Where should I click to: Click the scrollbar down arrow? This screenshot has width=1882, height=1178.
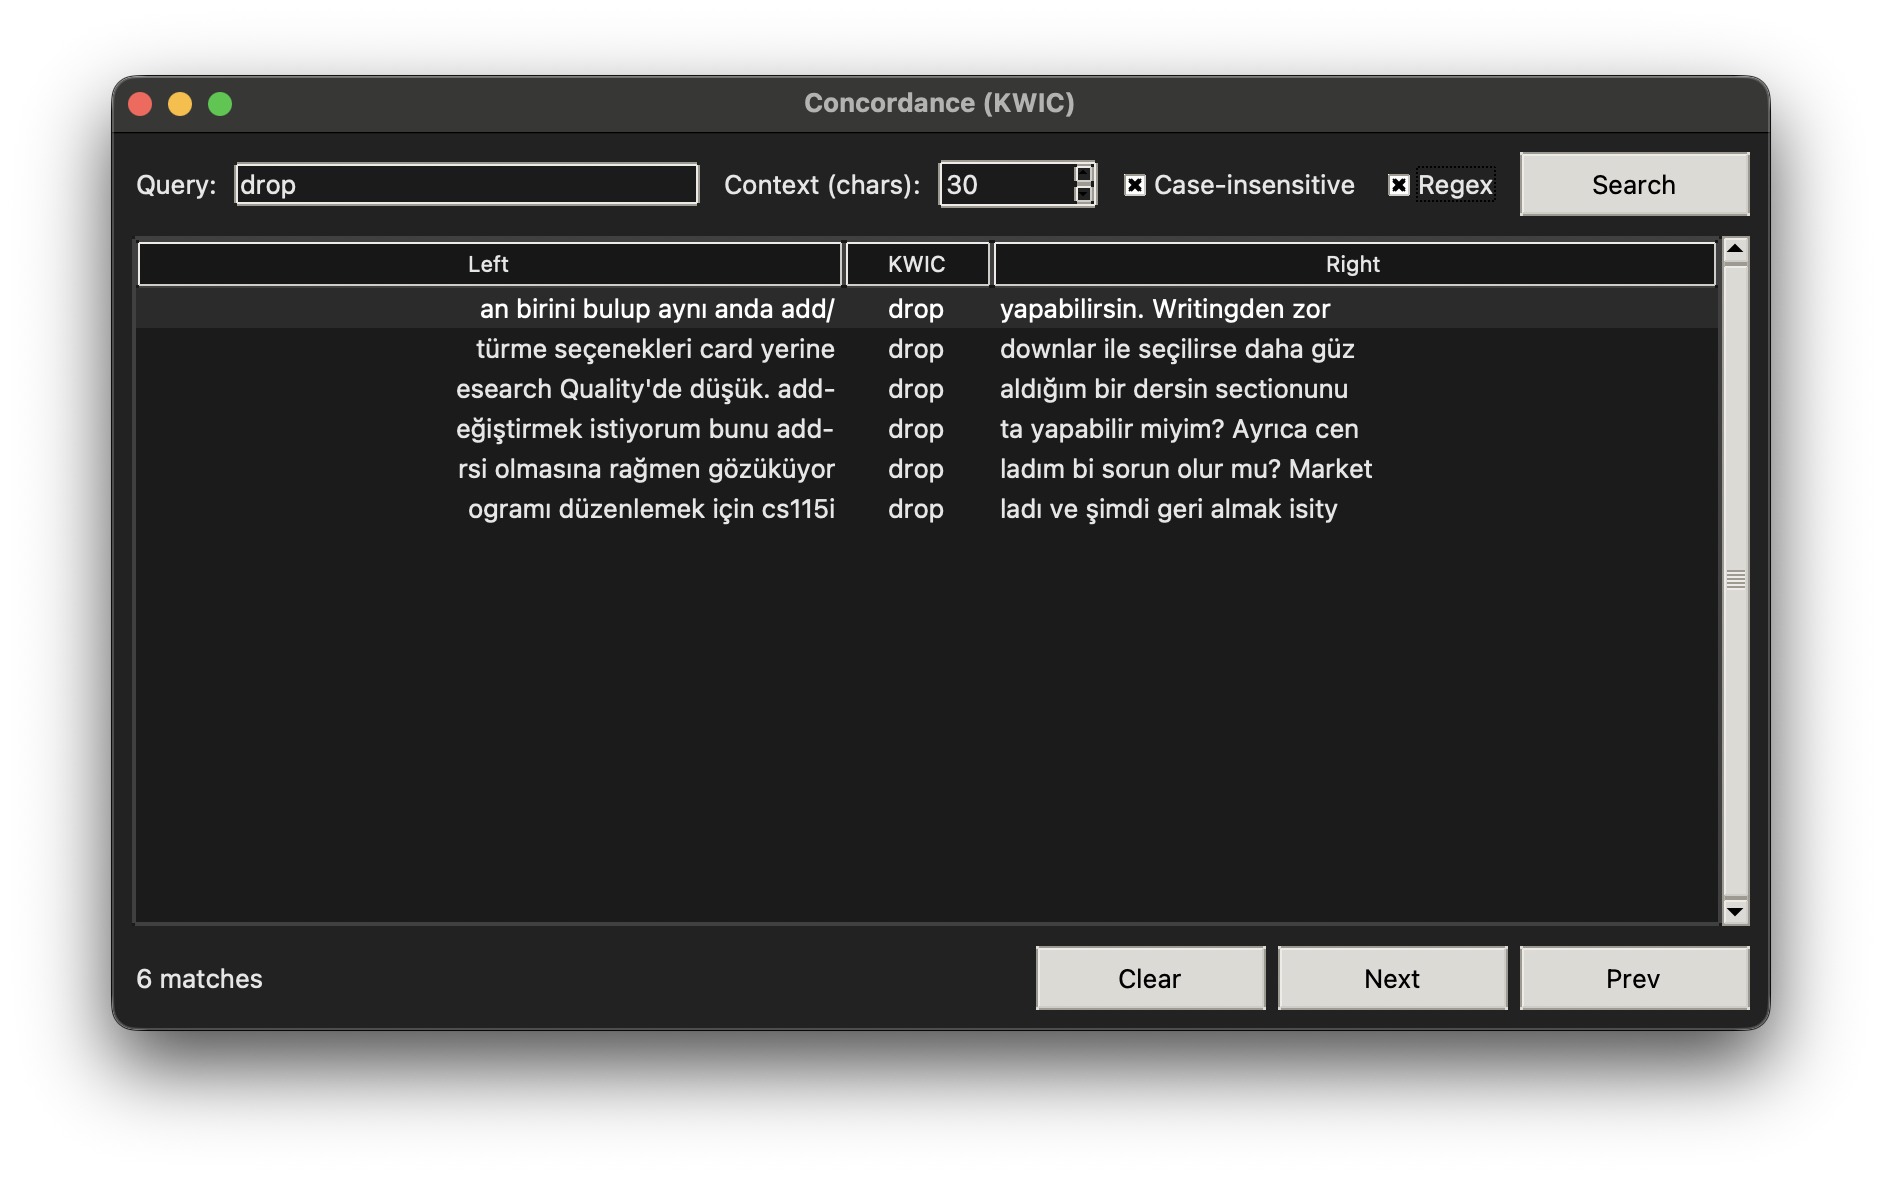1735,911
